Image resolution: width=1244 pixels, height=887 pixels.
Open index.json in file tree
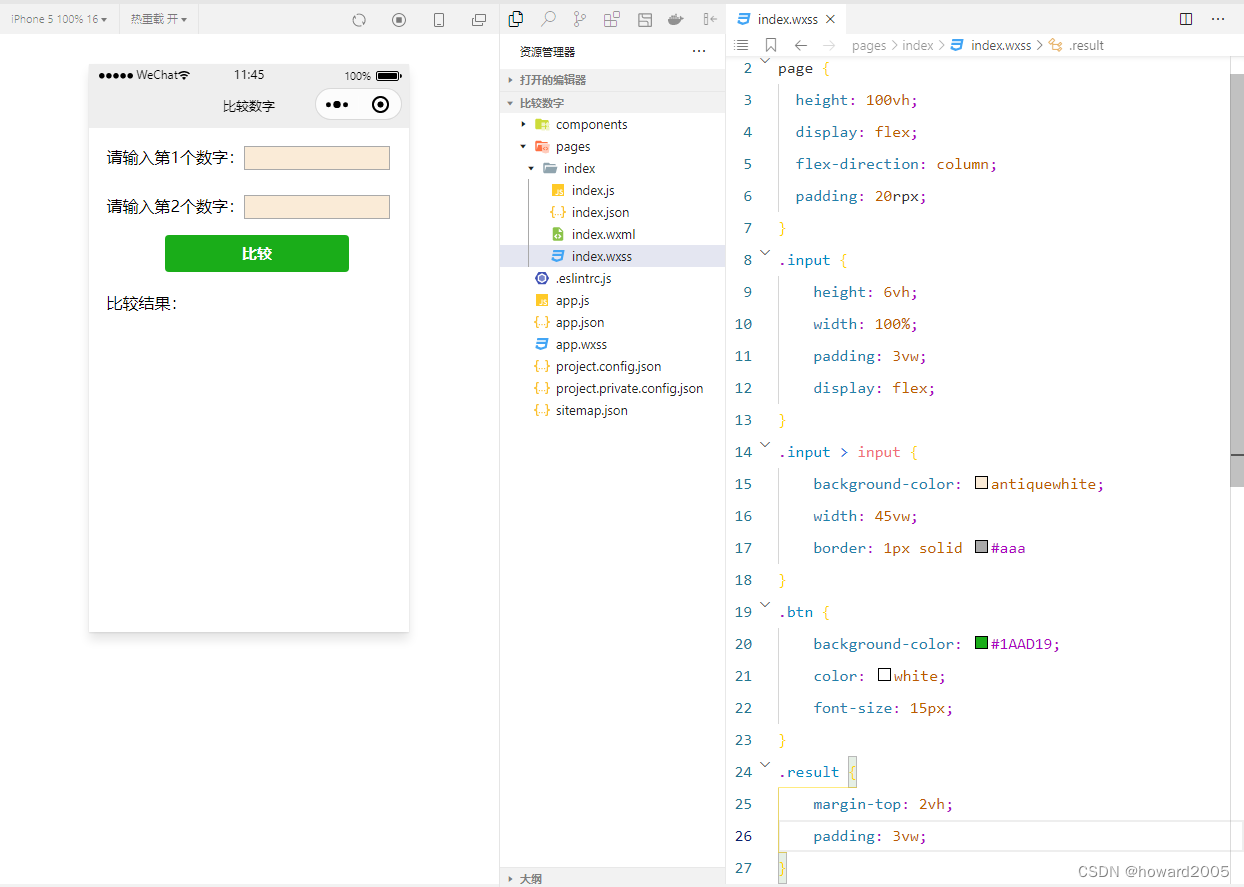[x=612, y=213]
